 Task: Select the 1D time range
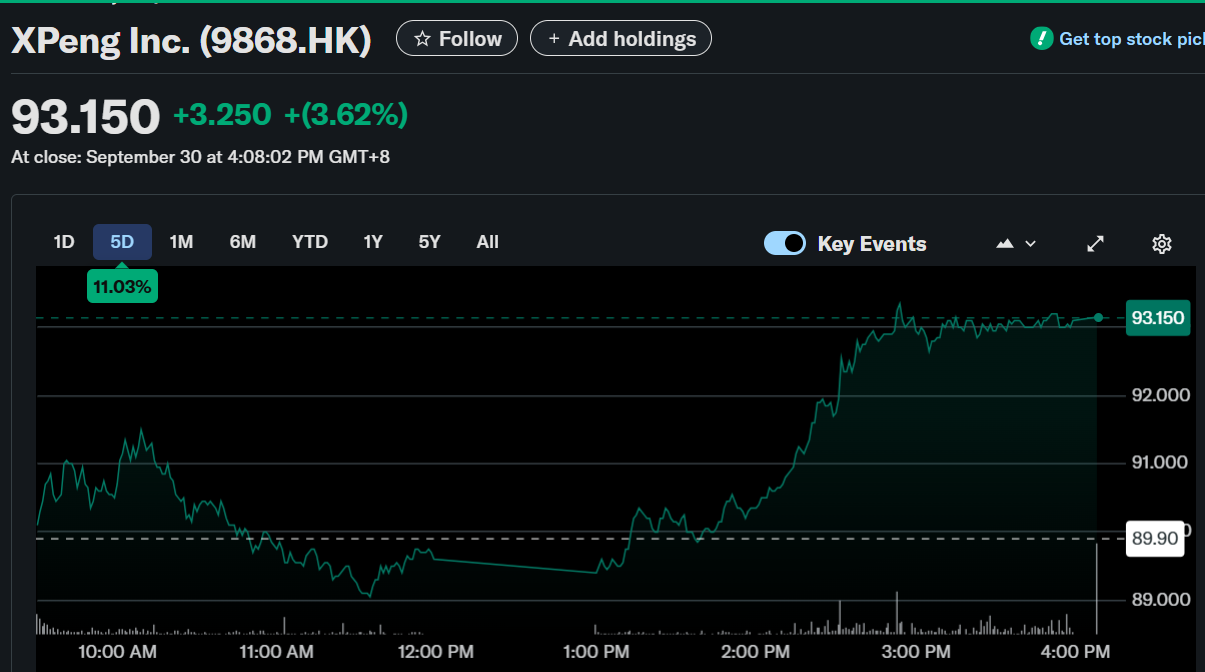coord(64,242)
